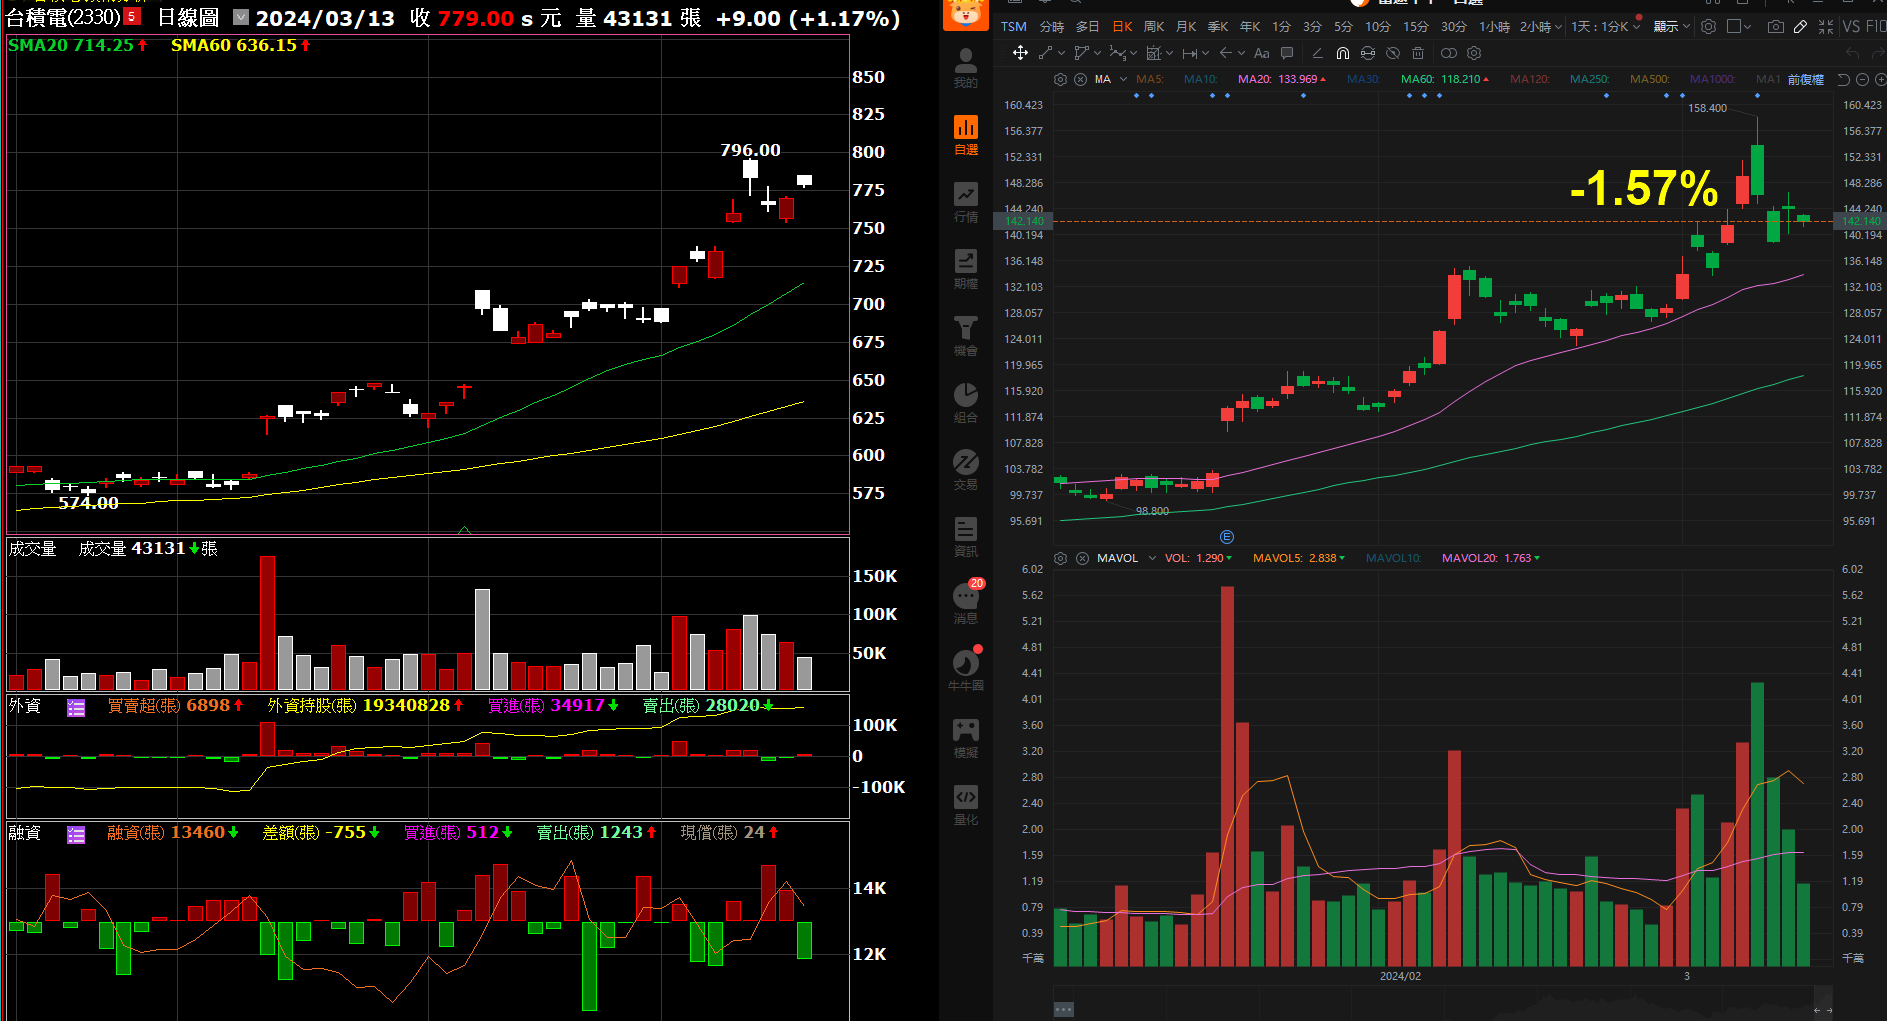Select the Aa text annotation tool

click(1261, 53)
